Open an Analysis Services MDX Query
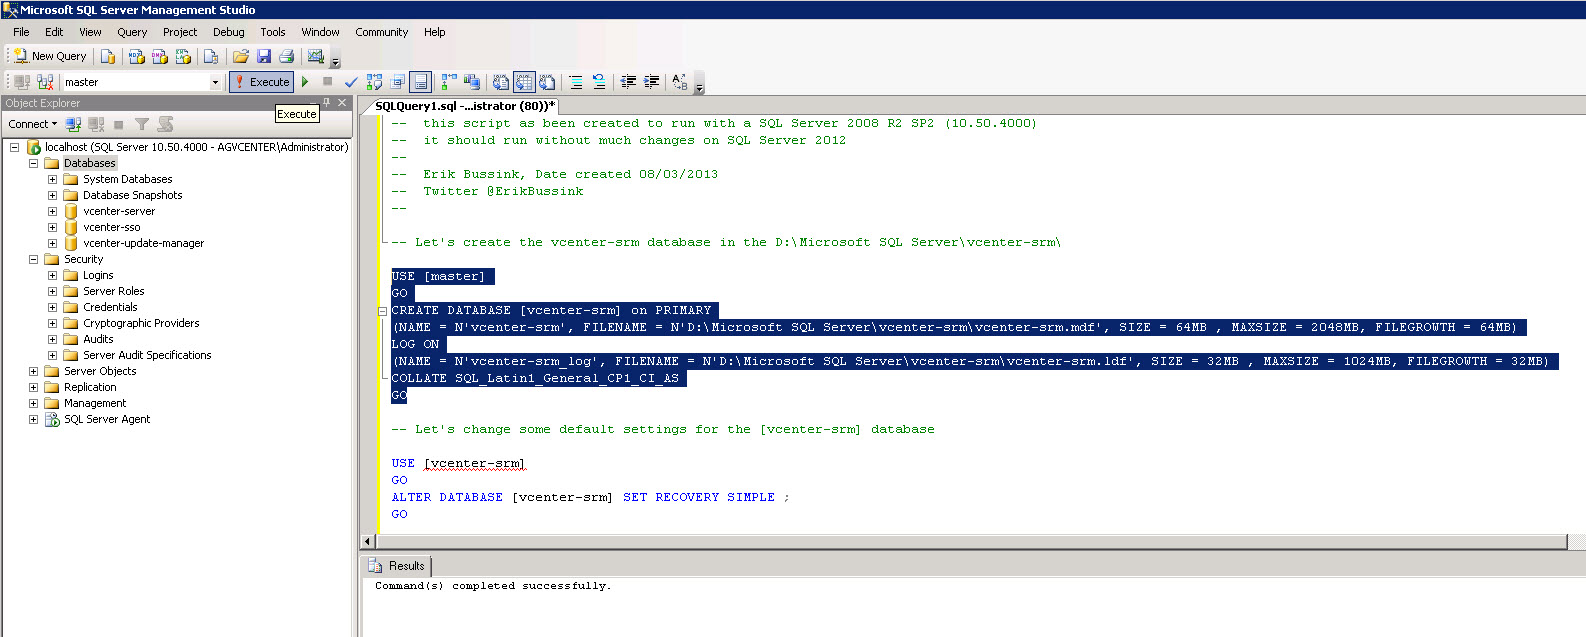This screenshot has height=637, width=1586. (x=137, y=56)
